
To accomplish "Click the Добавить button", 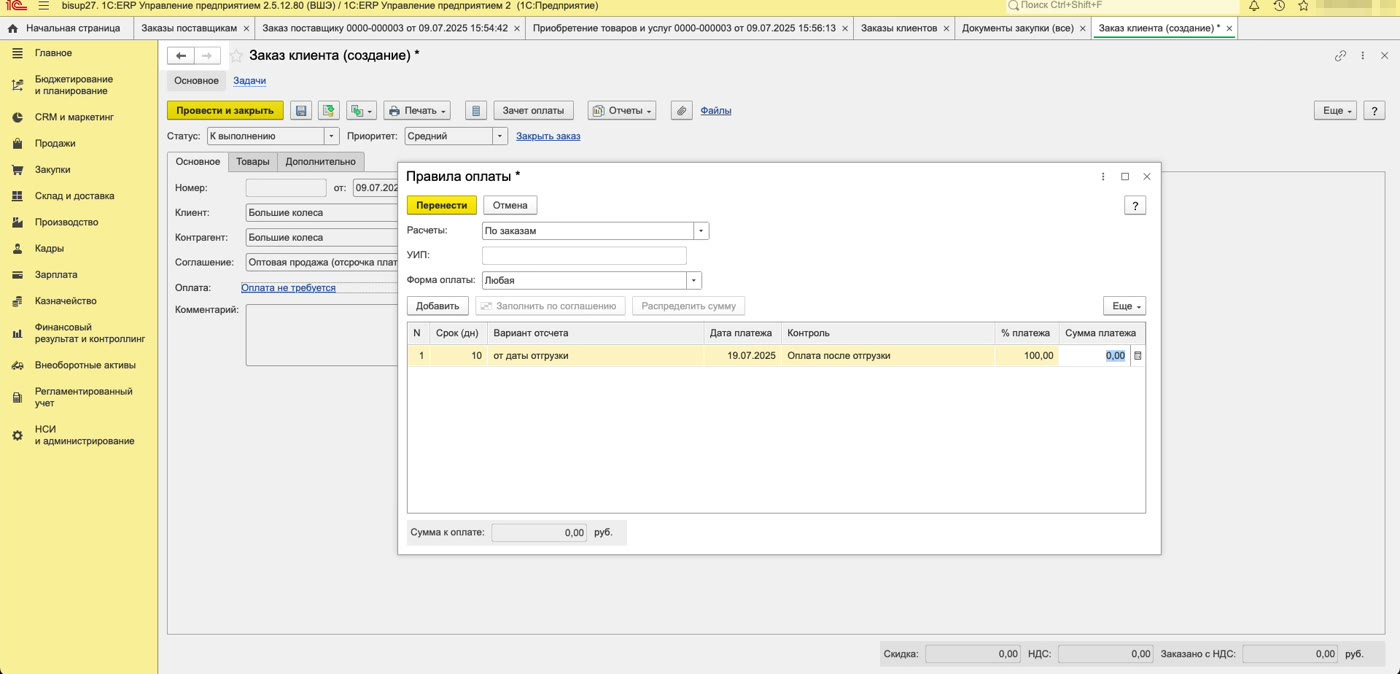I will pos(438,306).
